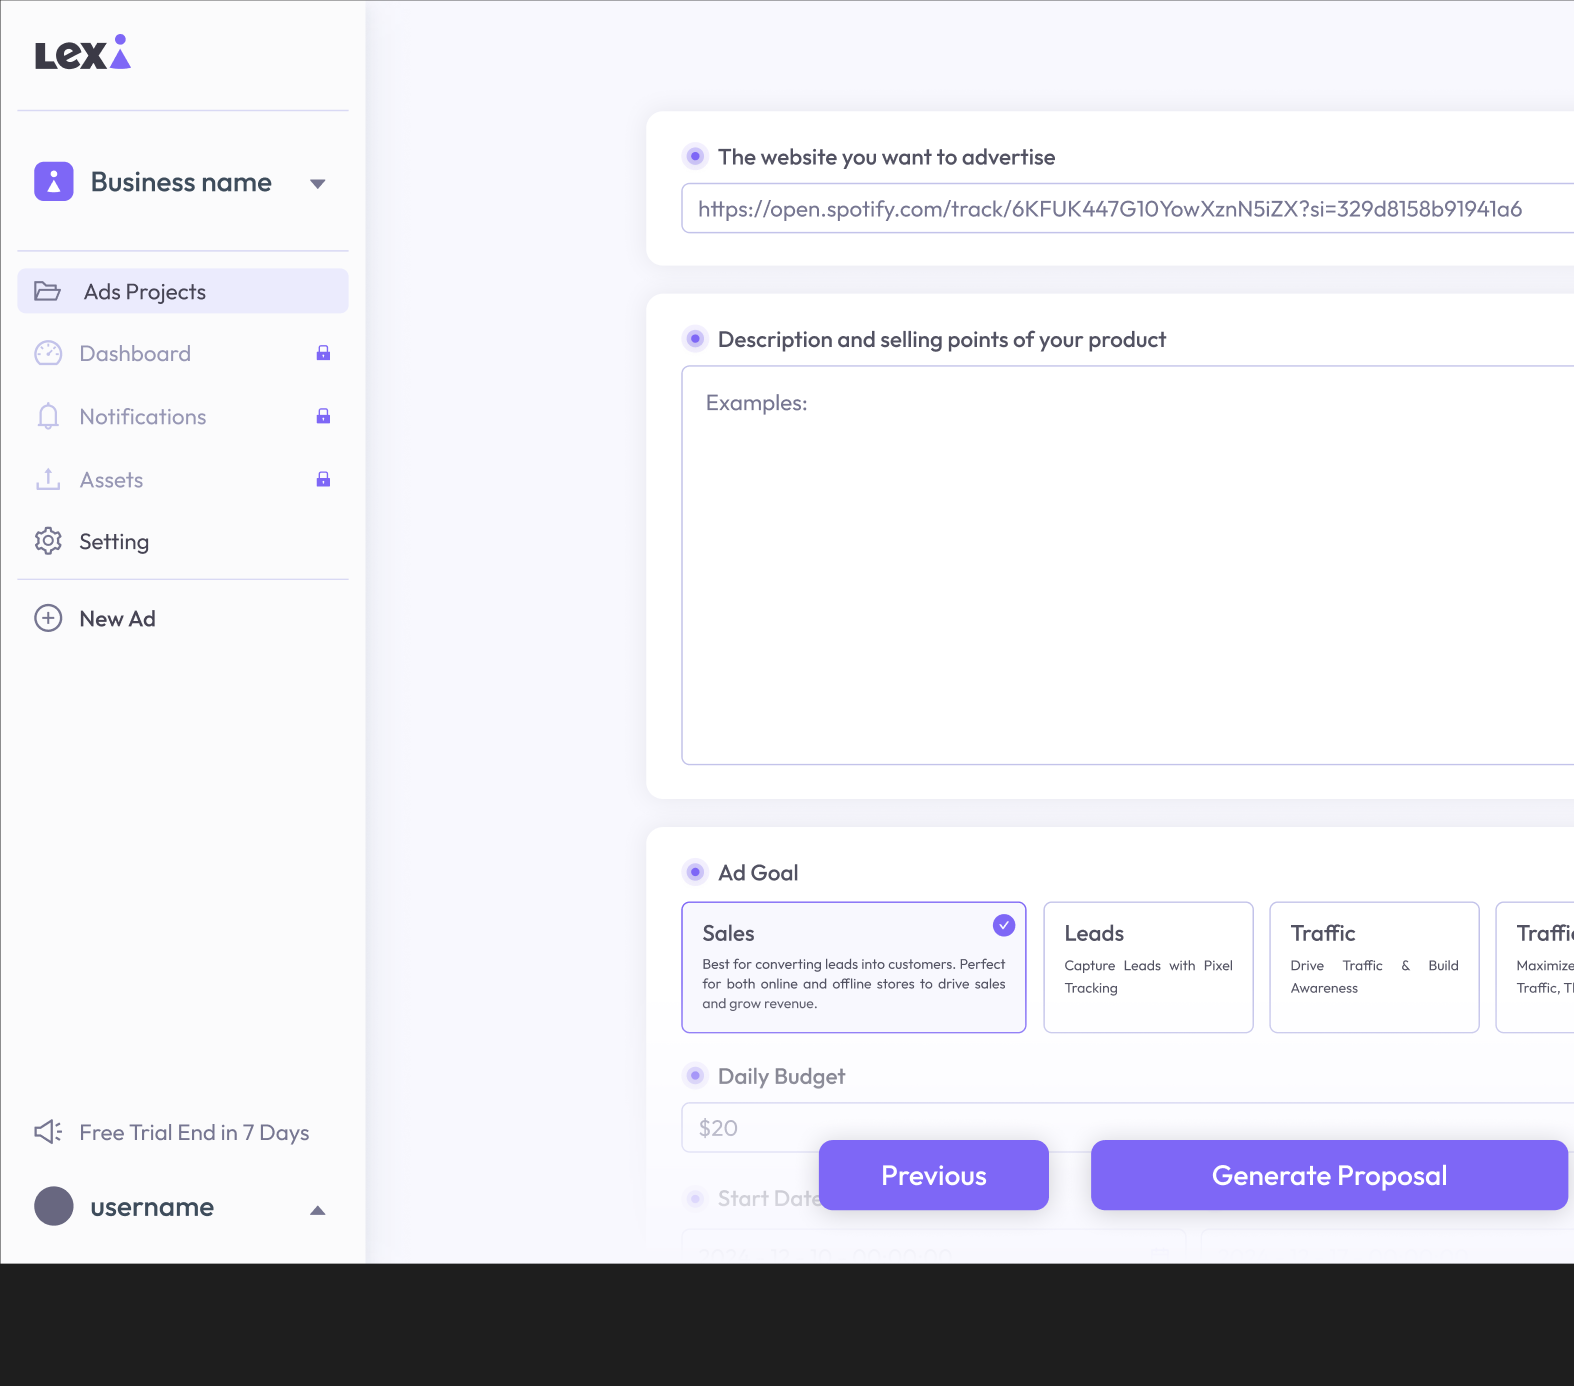Viewport: 1574px width, 1386px height.
Task: Click the Generate Proposal button
Action: click(1329, 1175)
